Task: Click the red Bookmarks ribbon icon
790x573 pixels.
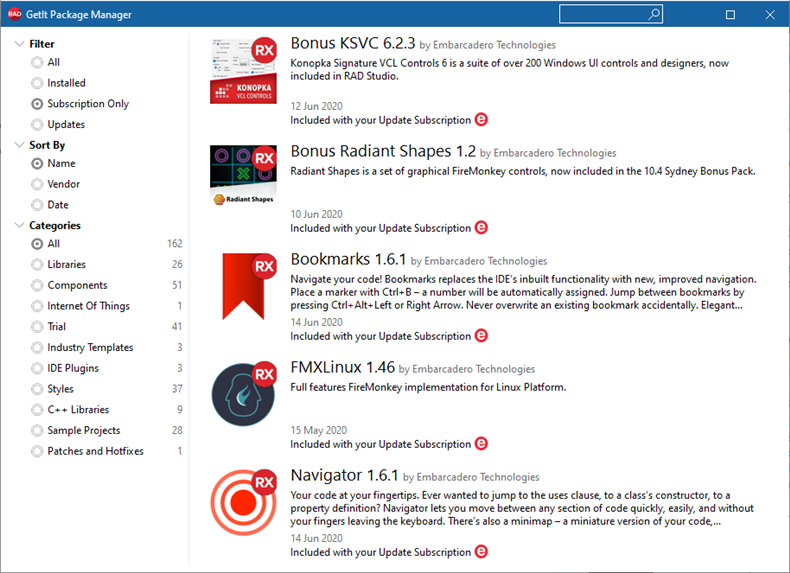Action: tap(243, 286)
